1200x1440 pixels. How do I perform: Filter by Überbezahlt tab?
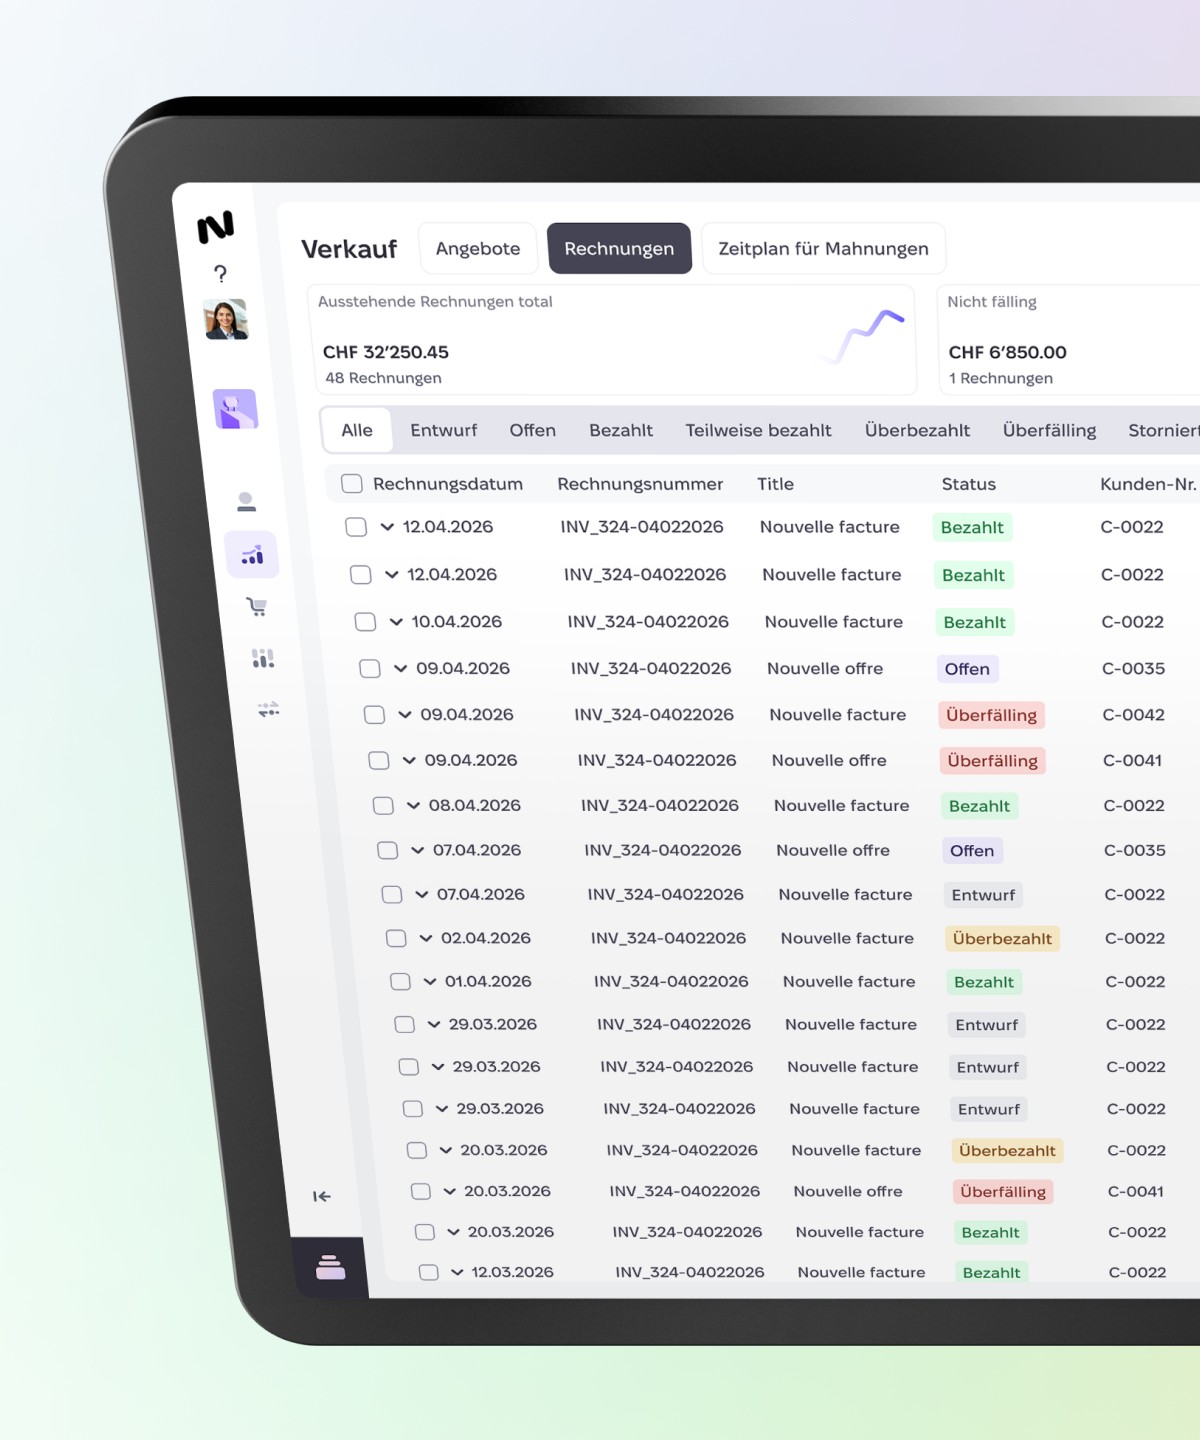click(x=917, y=430)
